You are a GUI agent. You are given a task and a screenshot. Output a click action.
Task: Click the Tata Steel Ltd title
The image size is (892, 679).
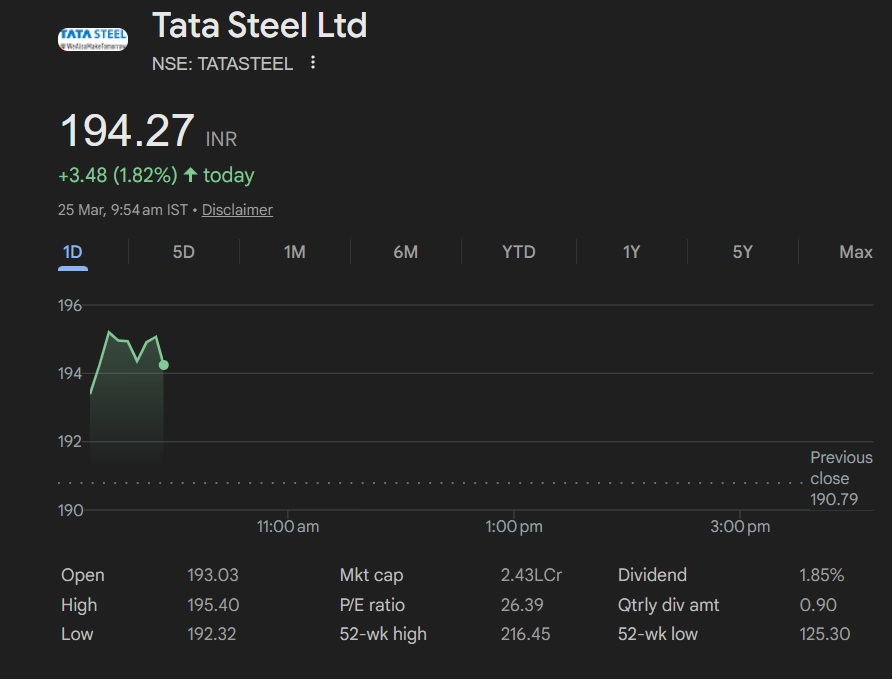[259, 25]
